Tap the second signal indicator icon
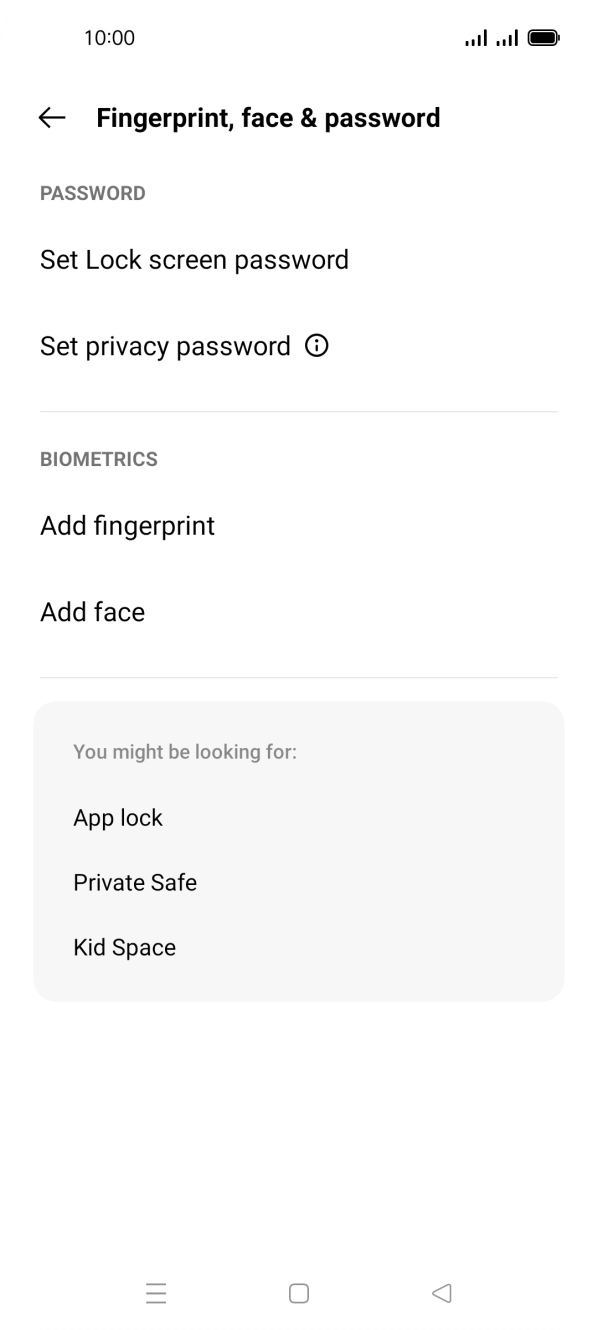 [507, 37]
